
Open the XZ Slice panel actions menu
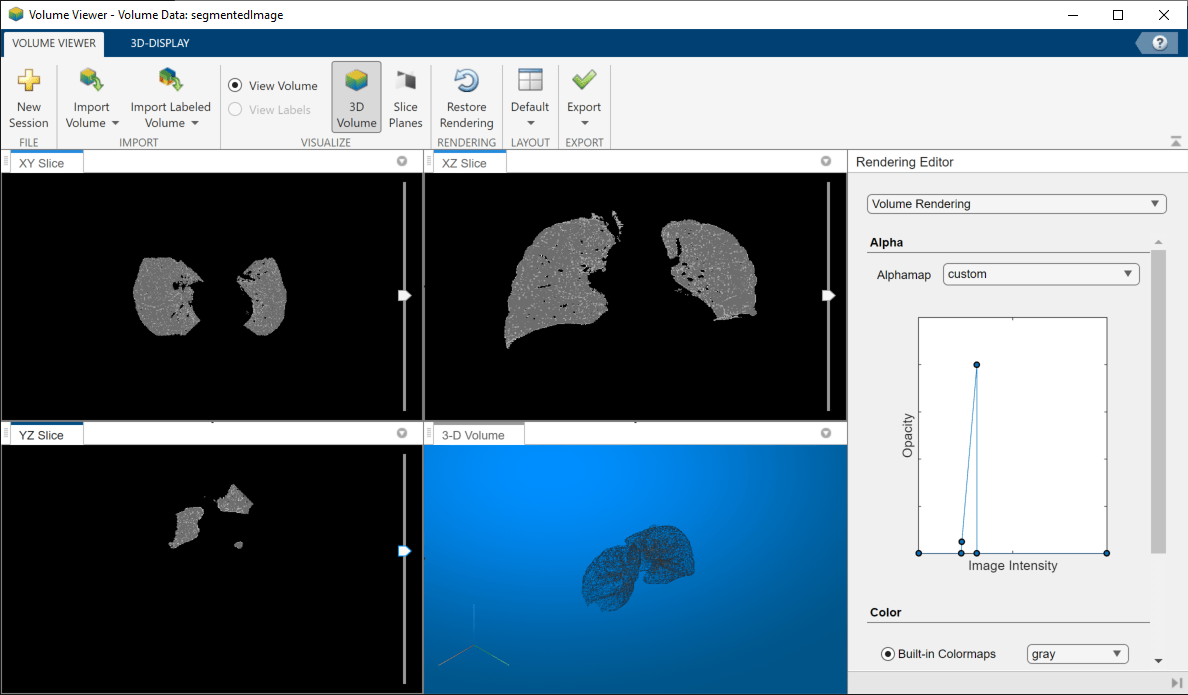[x=826, y=161]
